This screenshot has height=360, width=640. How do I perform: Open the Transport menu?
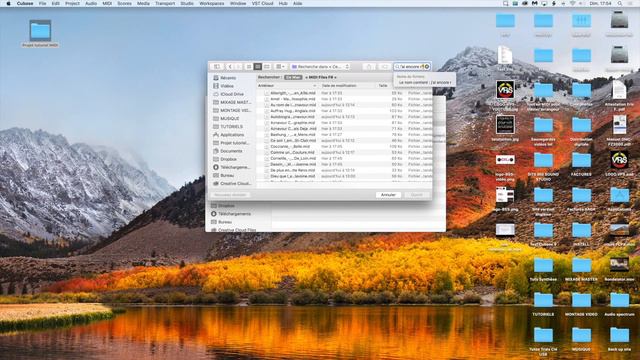click(x=165, y=3)
